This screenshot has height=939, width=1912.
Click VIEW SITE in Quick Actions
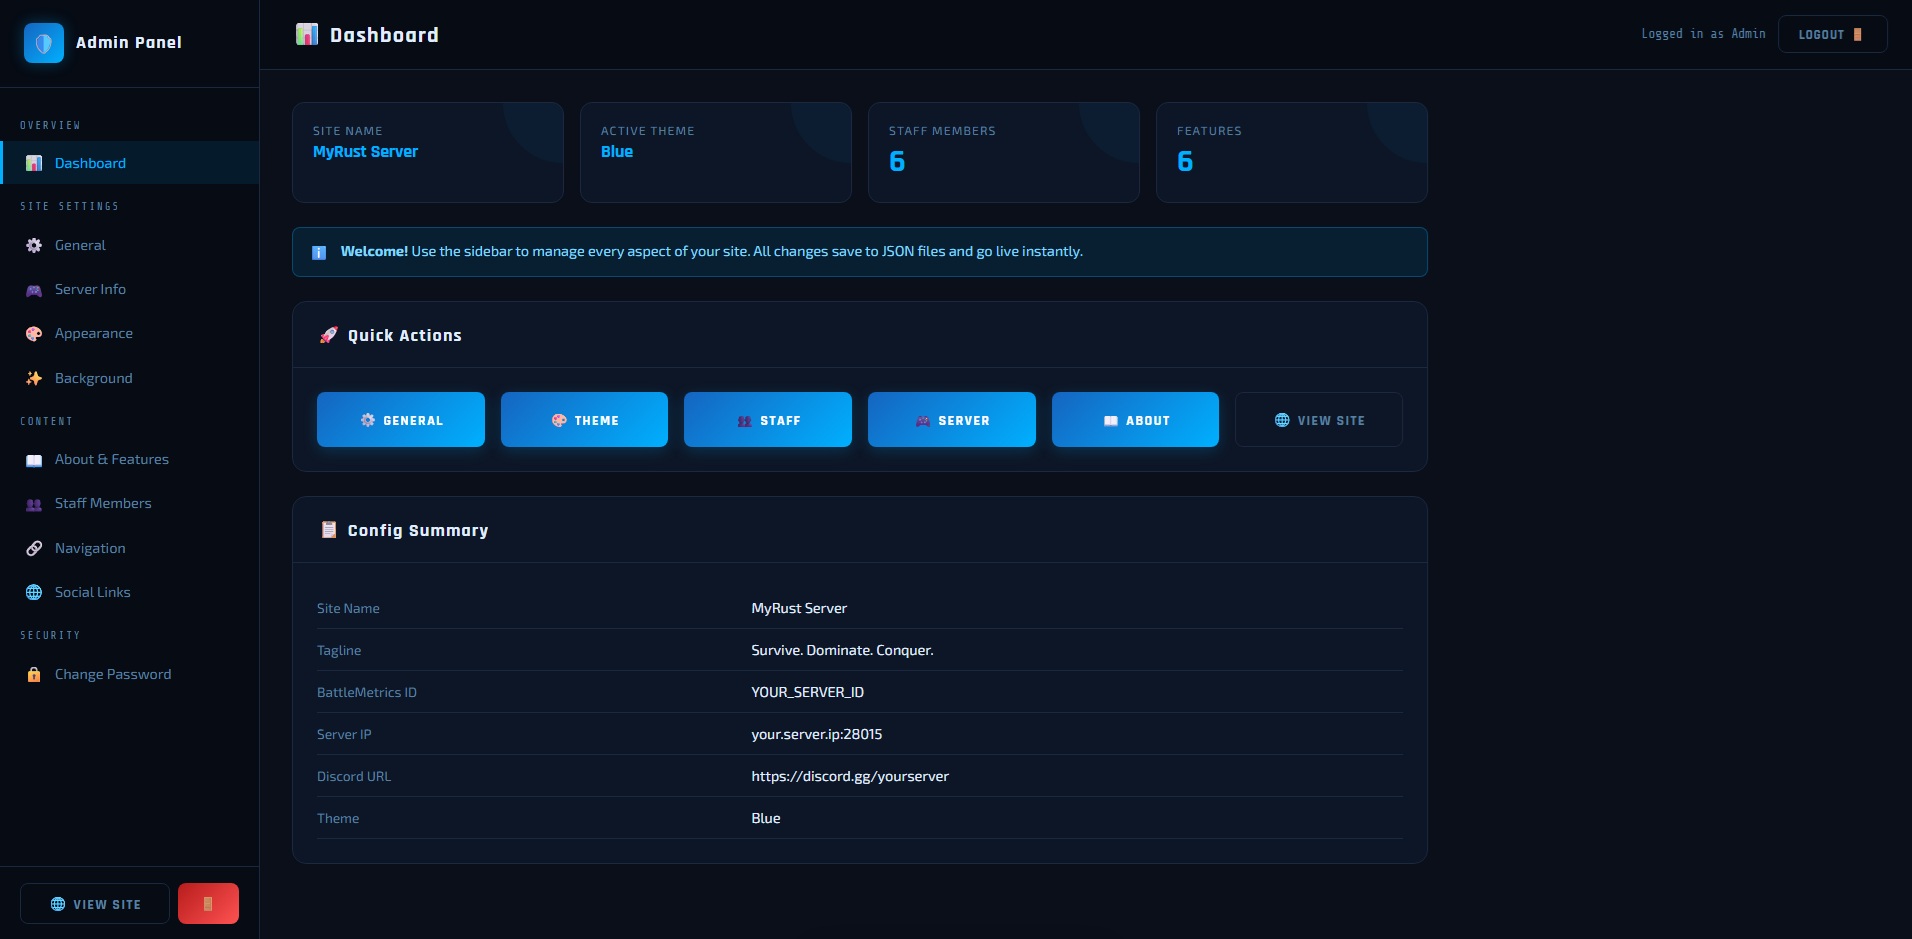coord(1318,420)
